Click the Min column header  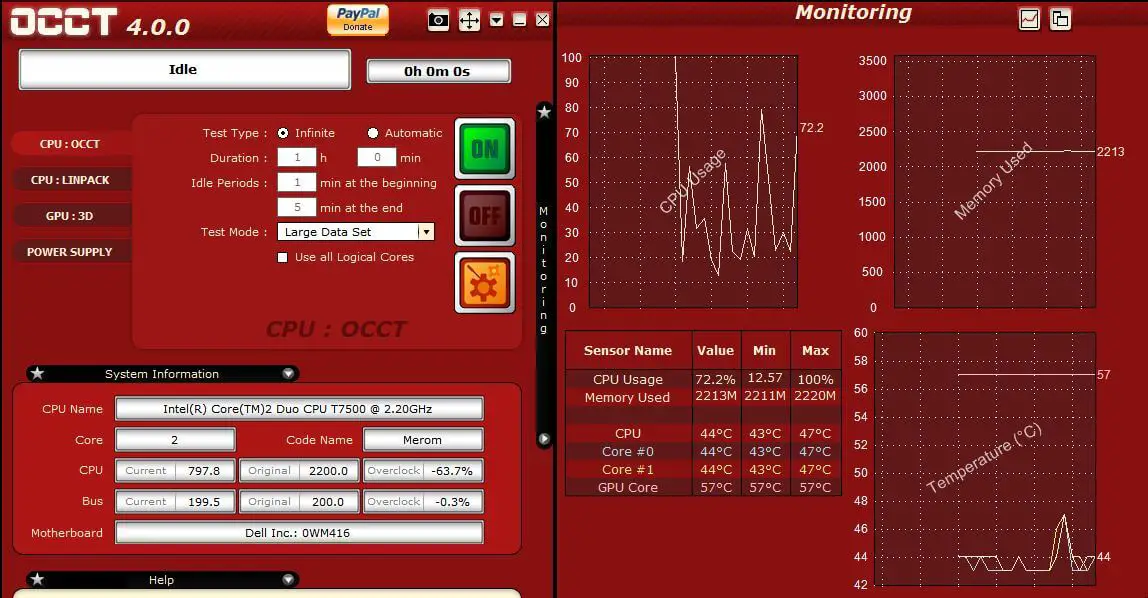point(764,351)
